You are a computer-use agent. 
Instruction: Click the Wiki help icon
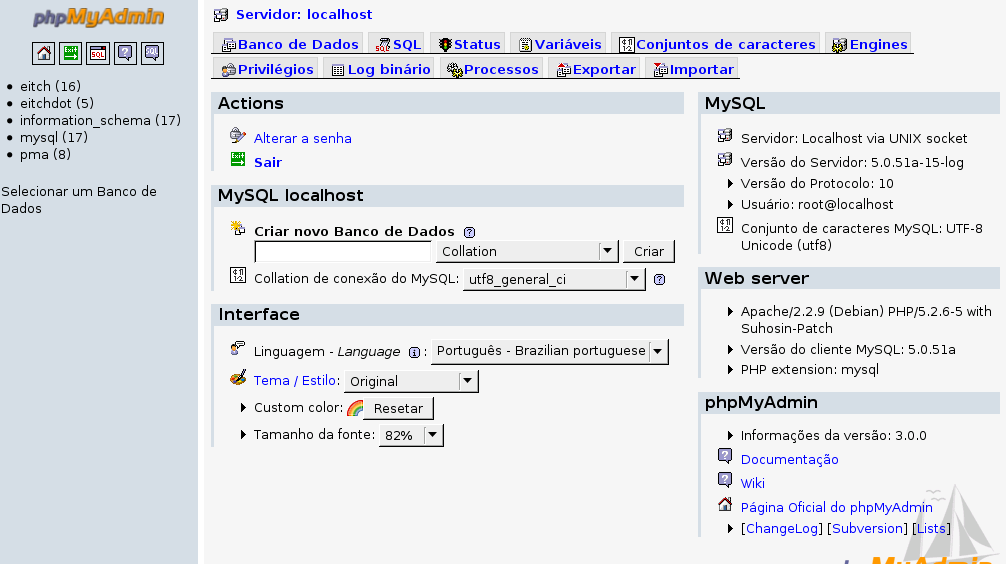coord(725,479)
